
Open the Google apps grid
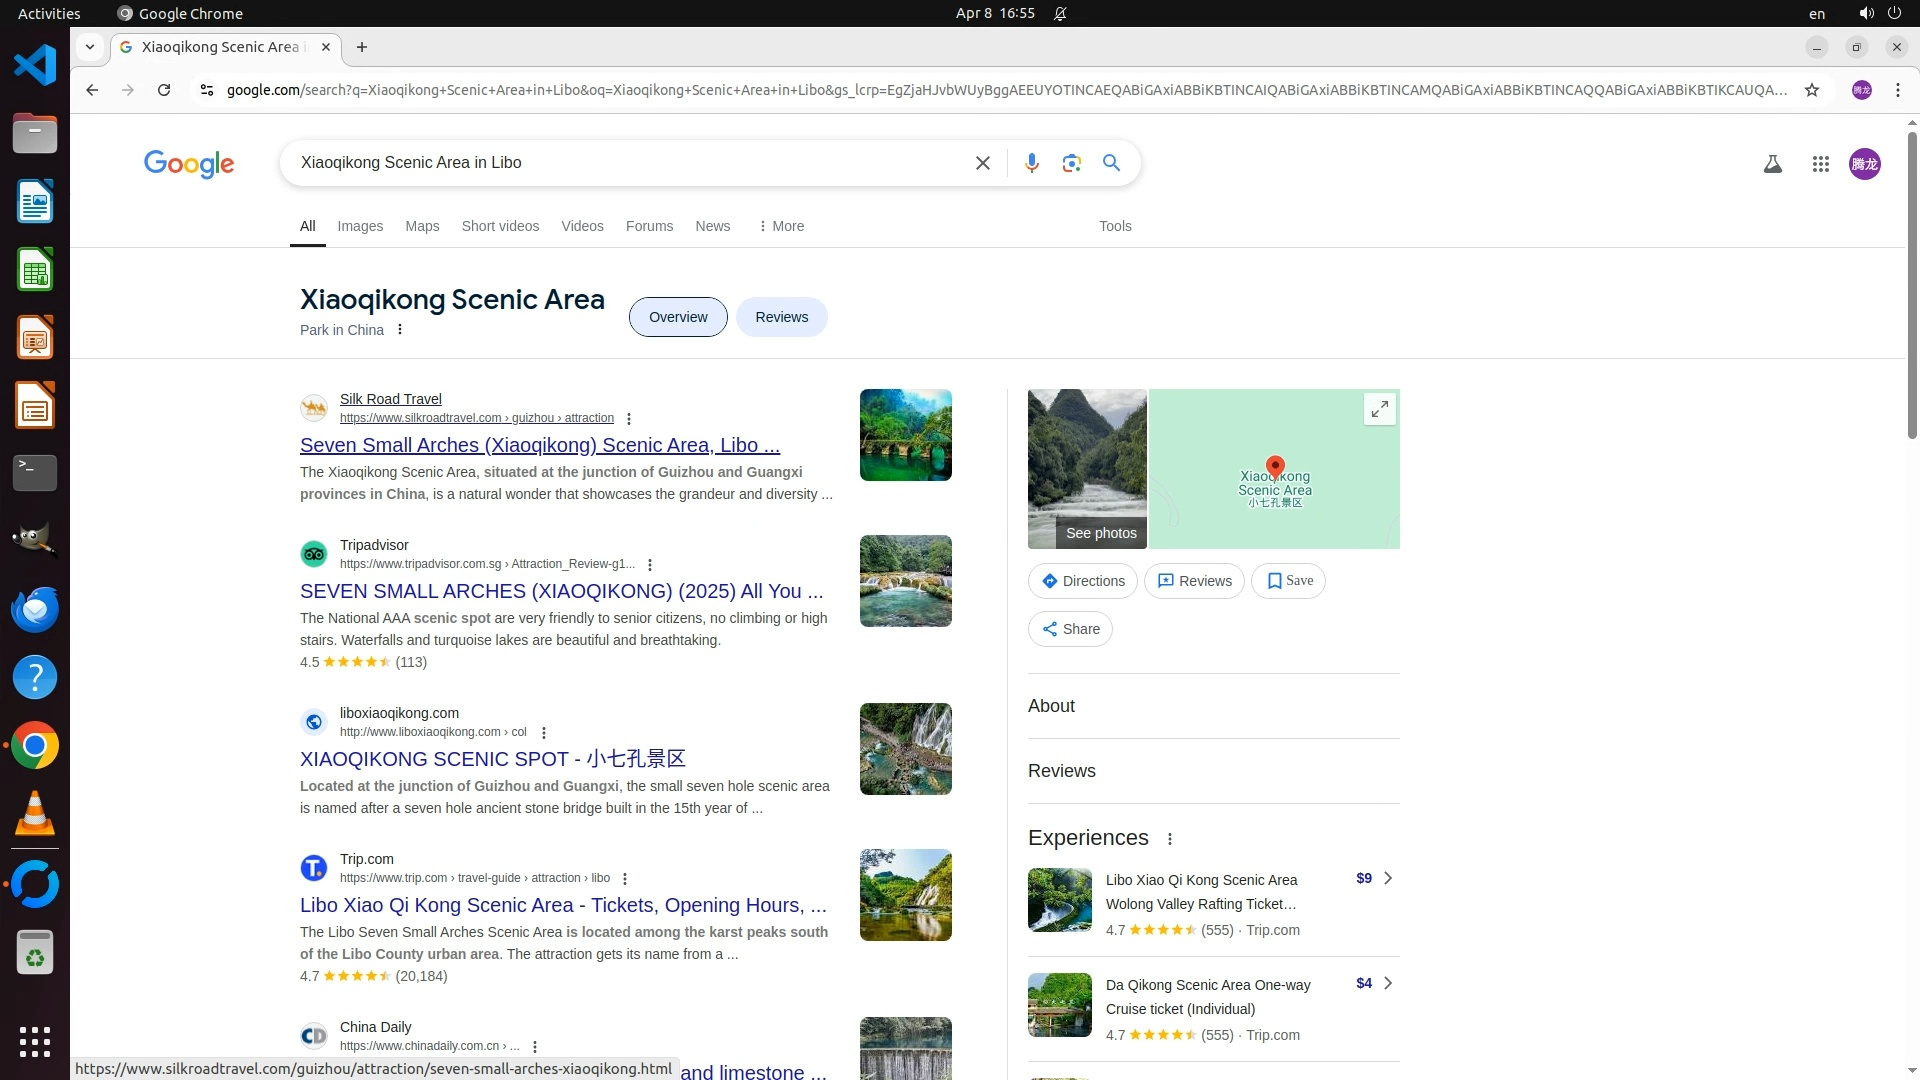coord(1820,164)
